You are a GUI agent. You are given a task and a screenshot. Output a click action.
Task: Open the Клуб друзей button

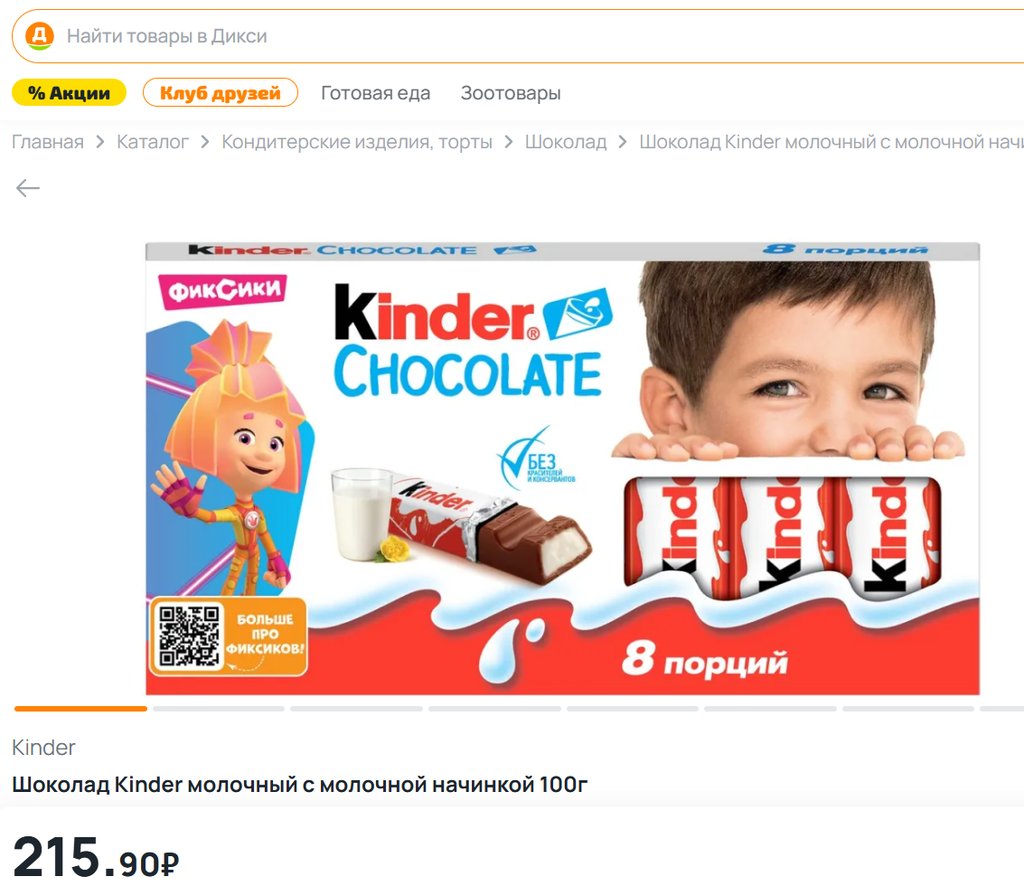[220, 93]
